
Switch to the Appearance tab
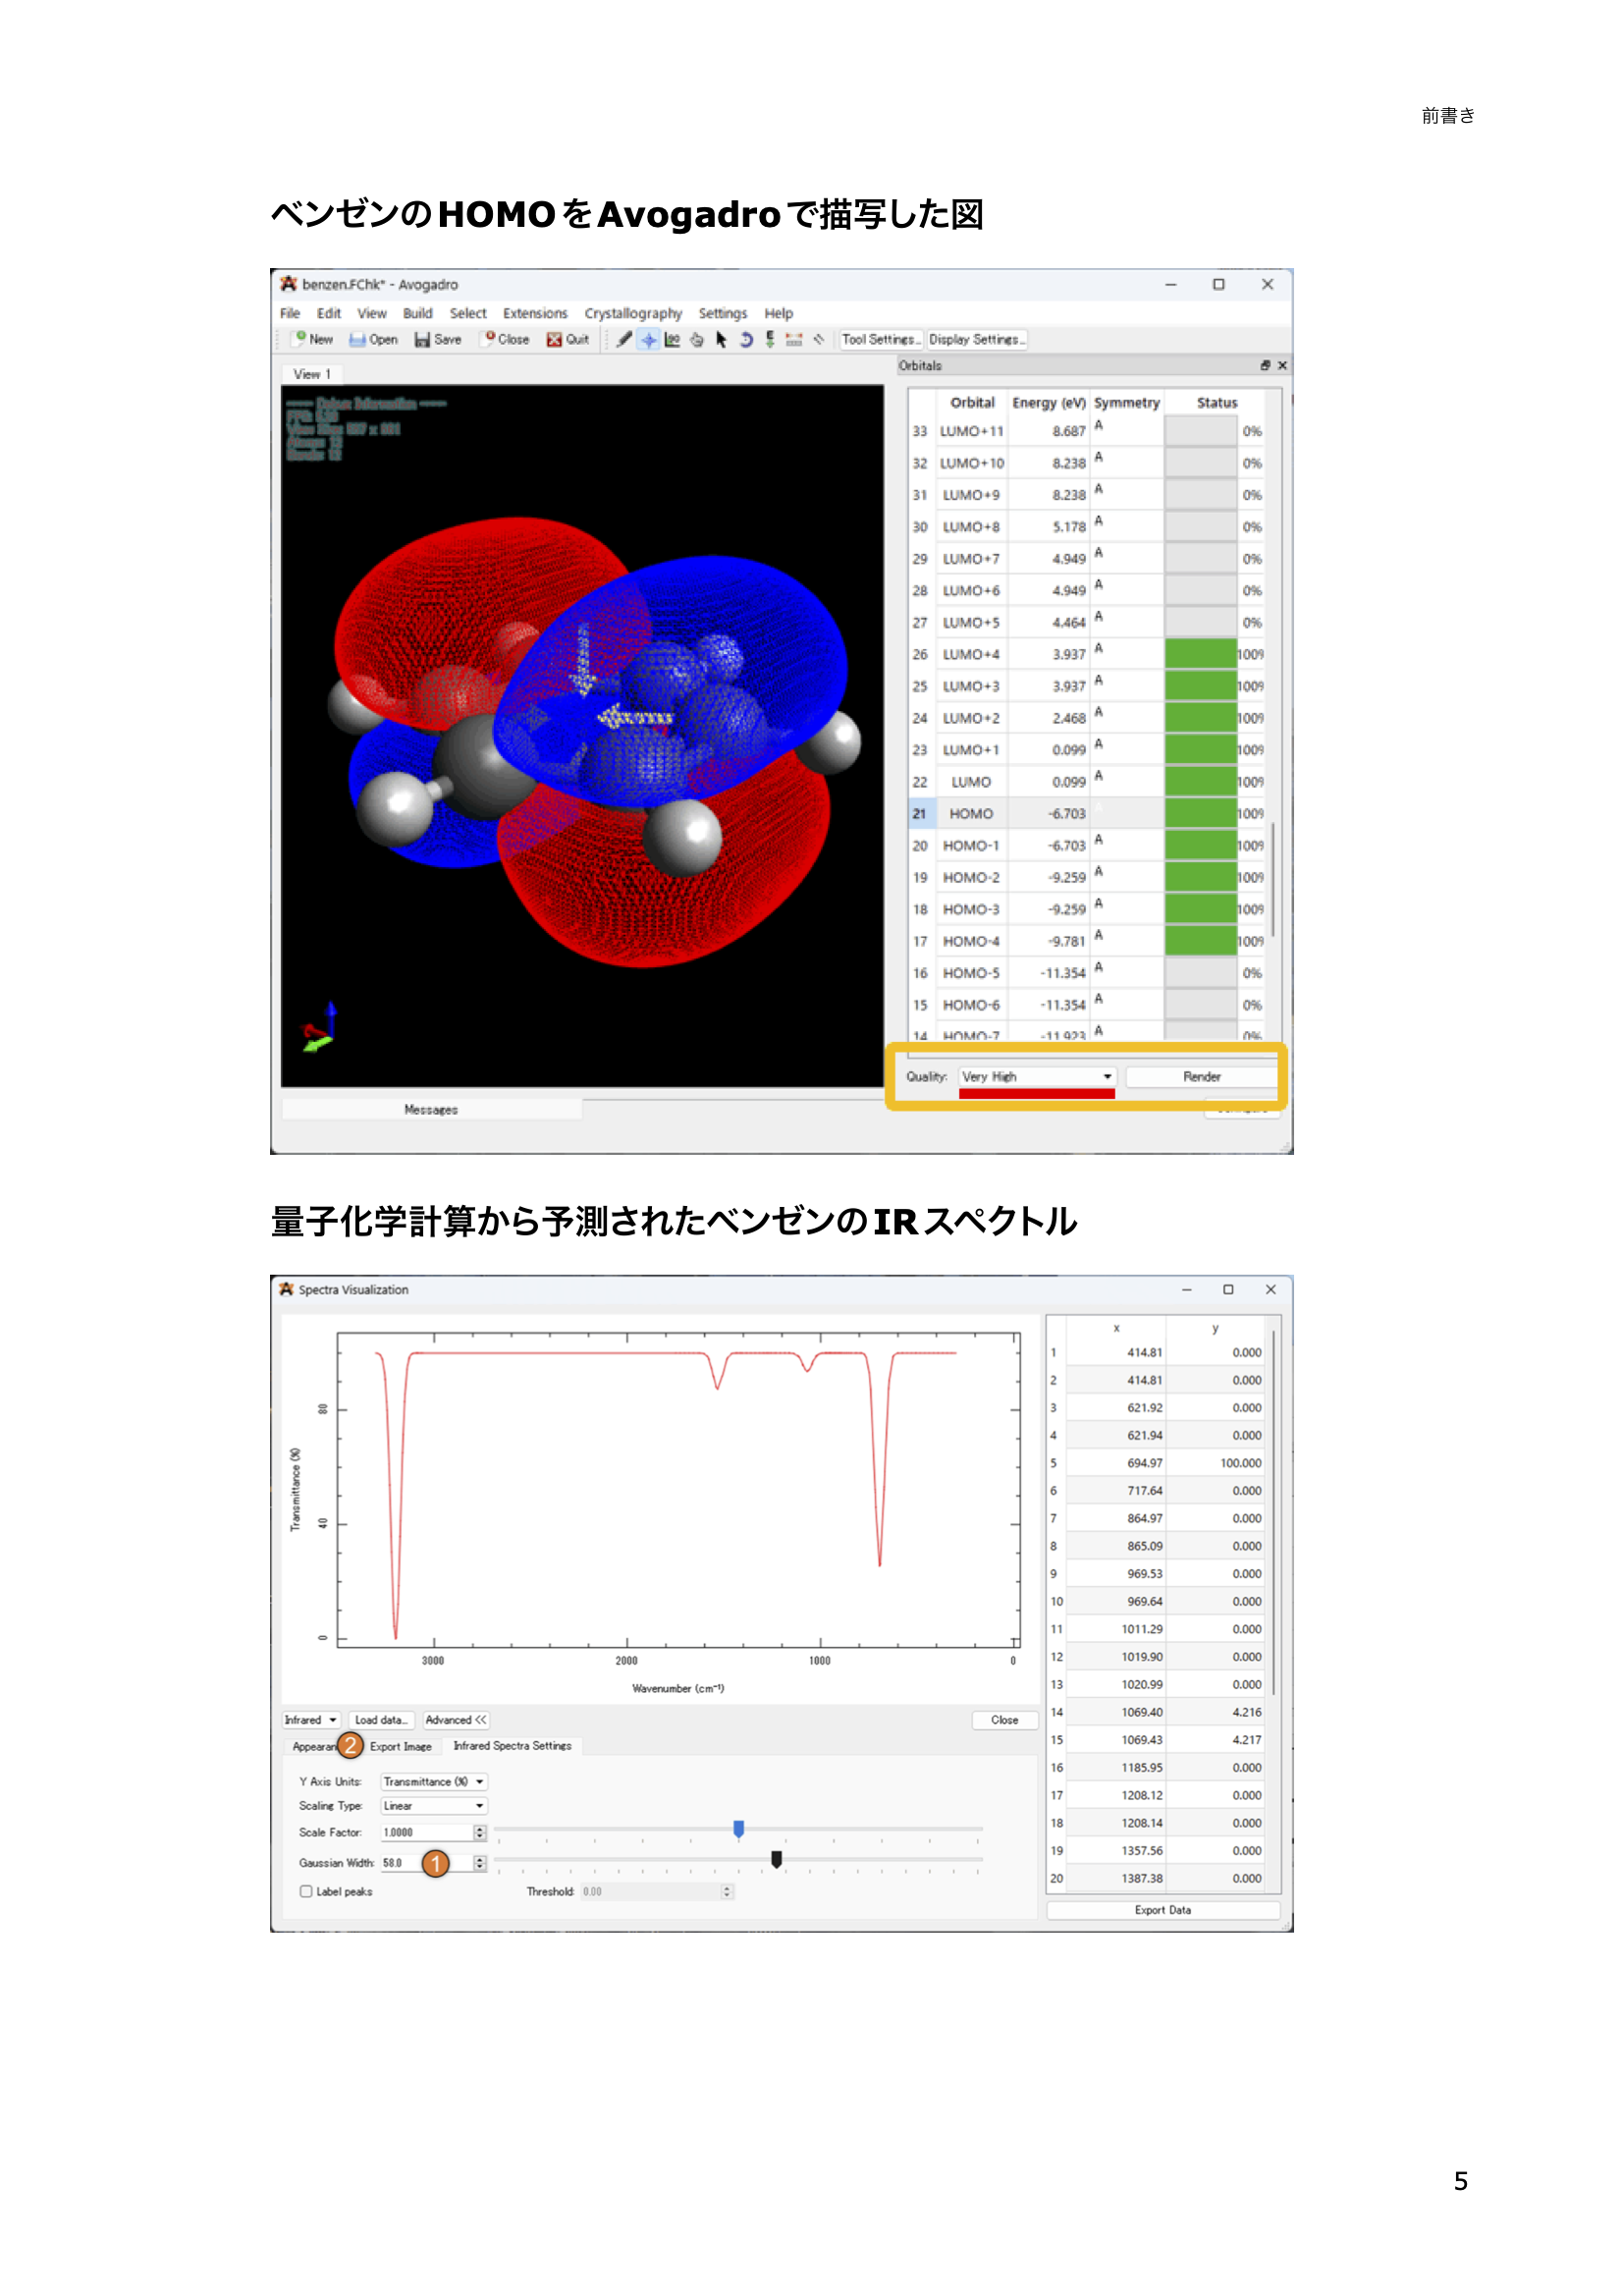[x=315, y=1746]
